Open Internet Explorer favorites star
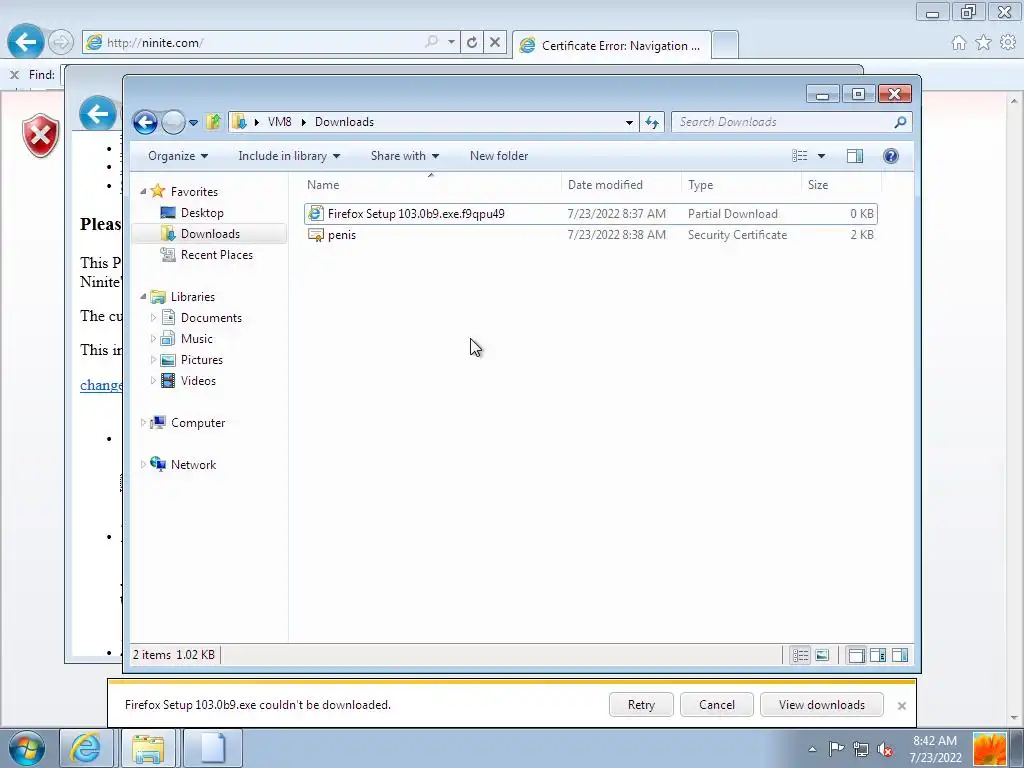 tap(983, 42)
